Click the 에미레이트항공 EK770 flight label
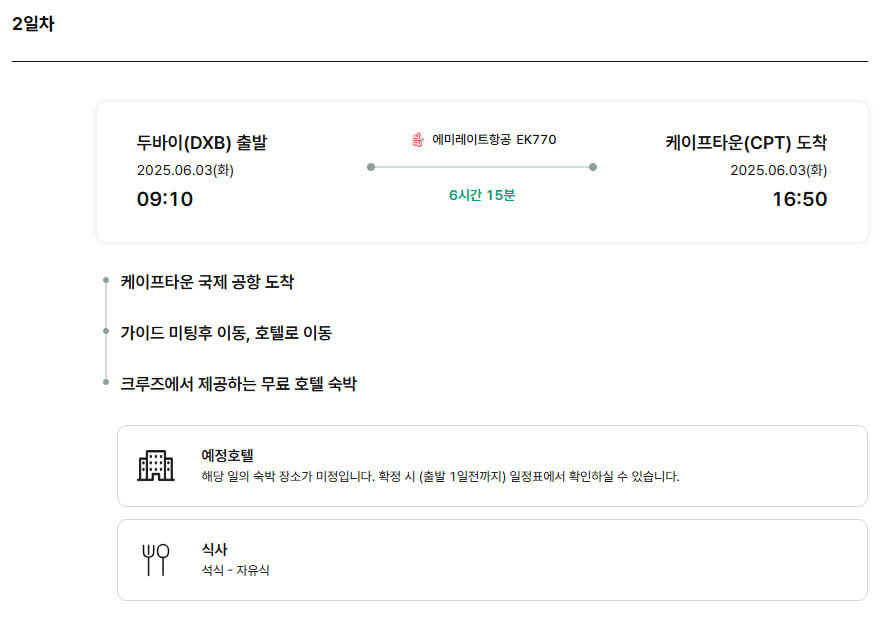Image resolution: width=879 pixels, height=644 pixels. 494,140
